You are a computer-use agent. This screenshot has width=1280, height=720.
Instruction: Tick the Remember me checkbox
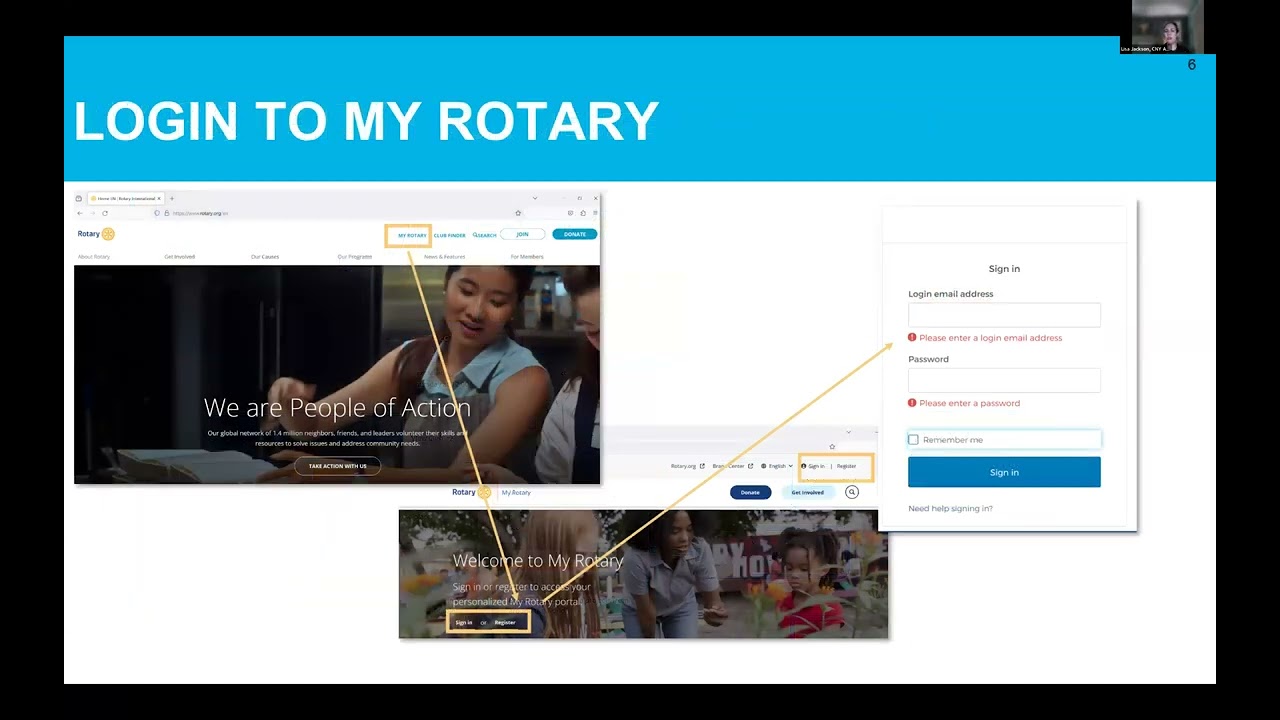pyautogui.click(x=913, y=440)
